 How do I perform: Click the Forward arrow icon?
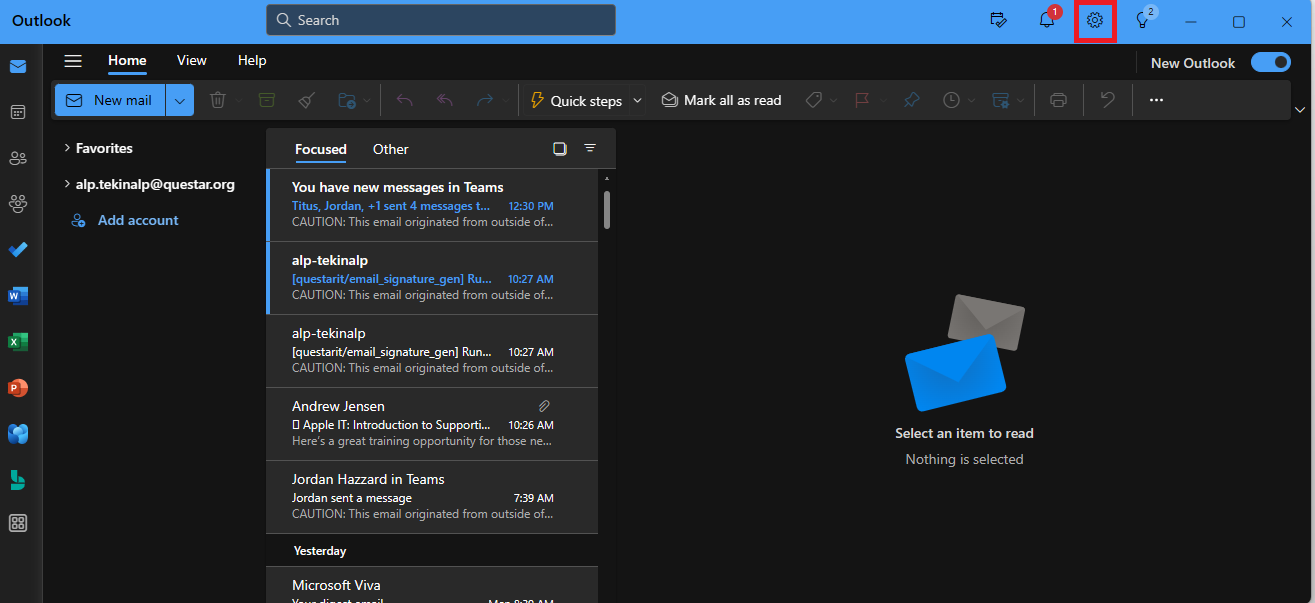coord(485,100)
